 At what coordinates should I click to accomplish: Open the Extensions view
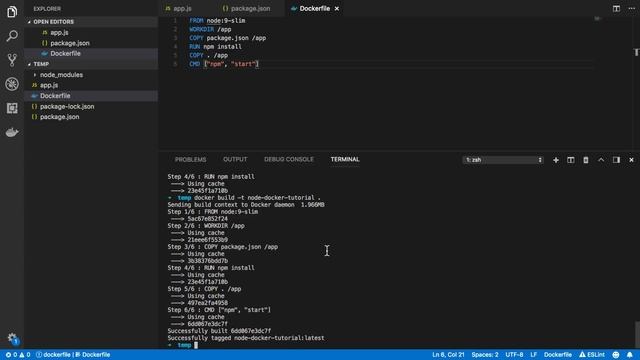tap(12, 108)
